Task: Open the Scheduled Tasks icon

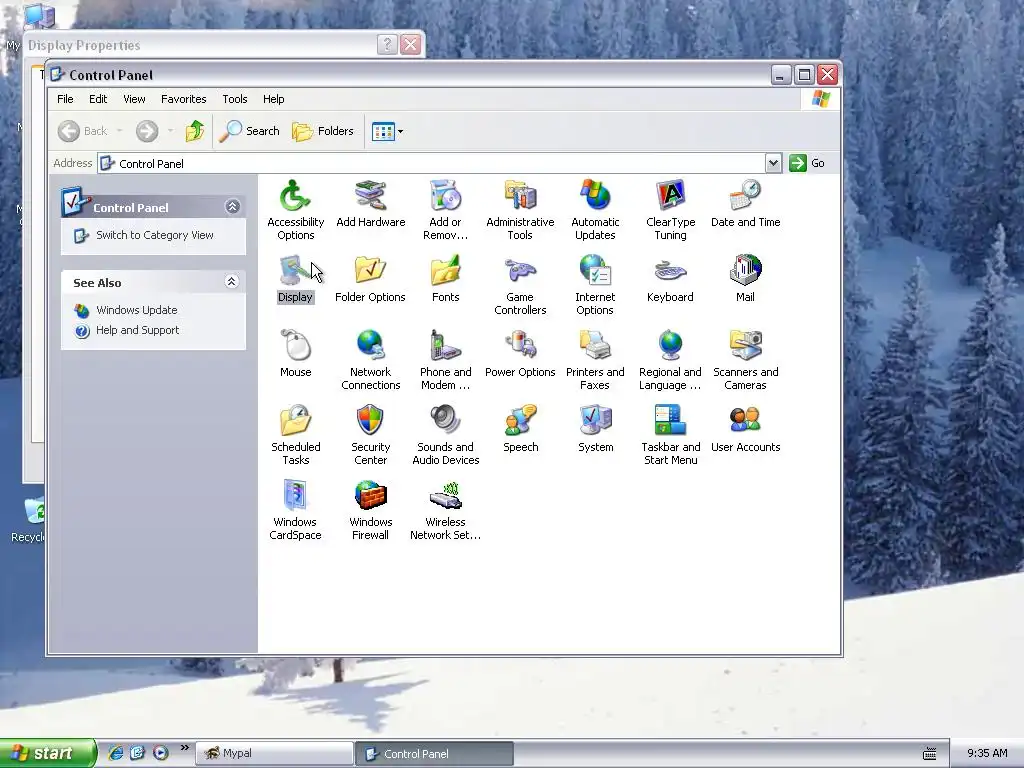Action: pyautogui.click(x=295, y=421)
